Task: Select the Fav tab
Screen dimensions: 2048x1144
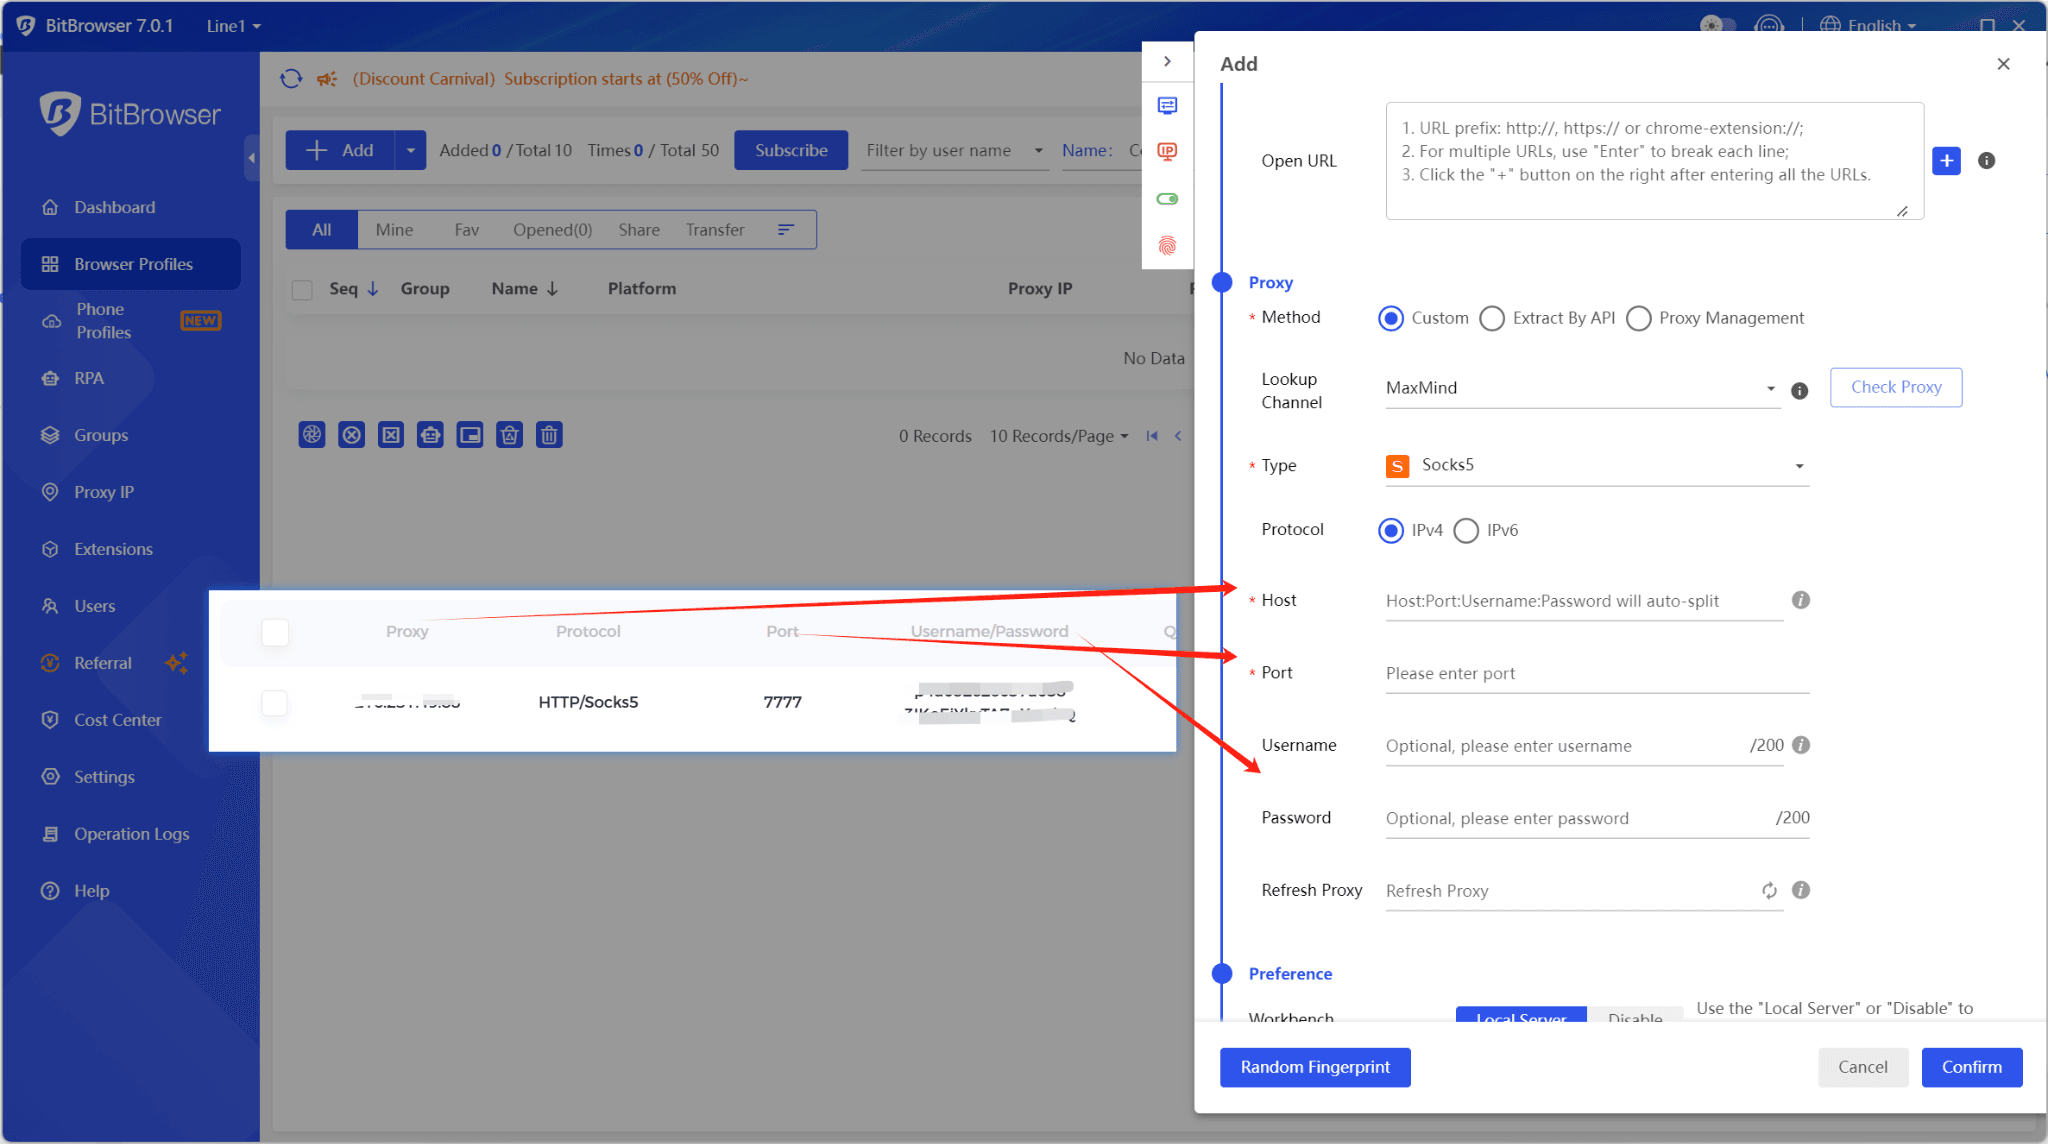Action: click(467, 230)
